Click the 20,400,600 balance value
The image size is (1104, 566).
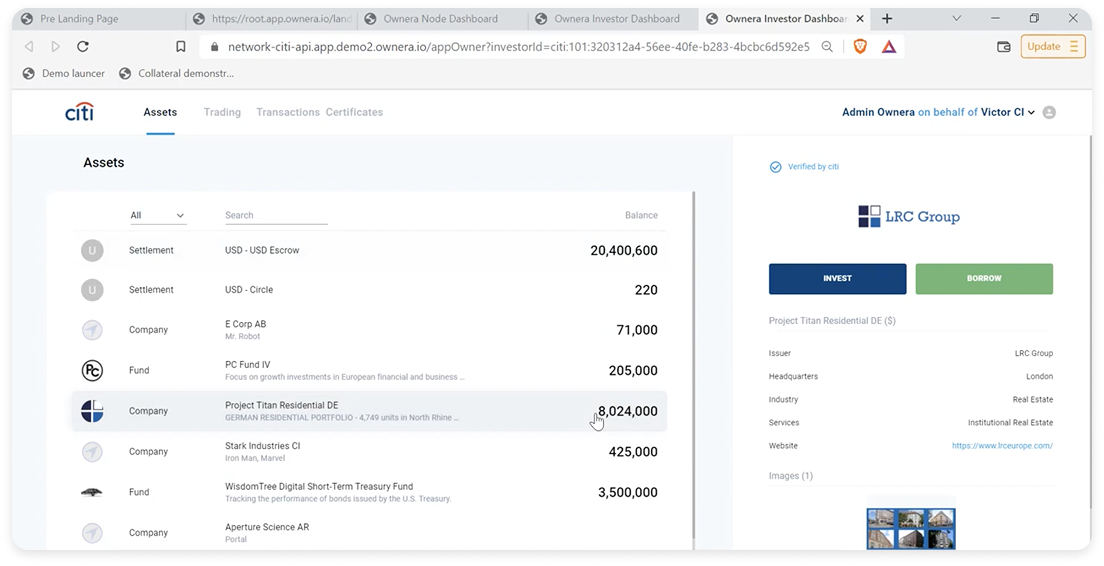click(x=624, y=251)
